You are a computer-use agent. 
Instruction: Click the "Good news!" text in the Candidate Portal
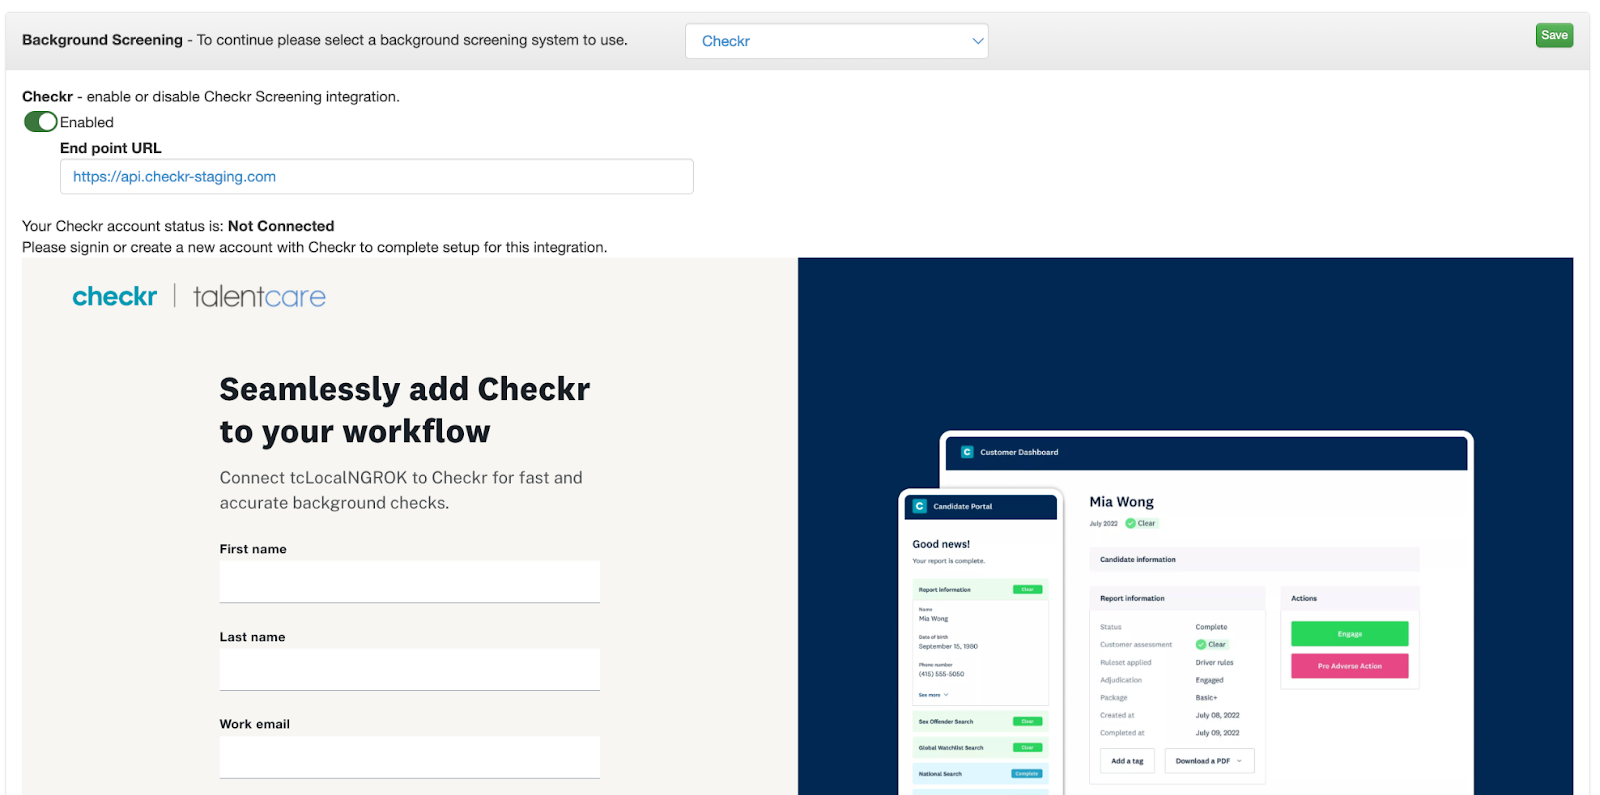tap(941, 544)
